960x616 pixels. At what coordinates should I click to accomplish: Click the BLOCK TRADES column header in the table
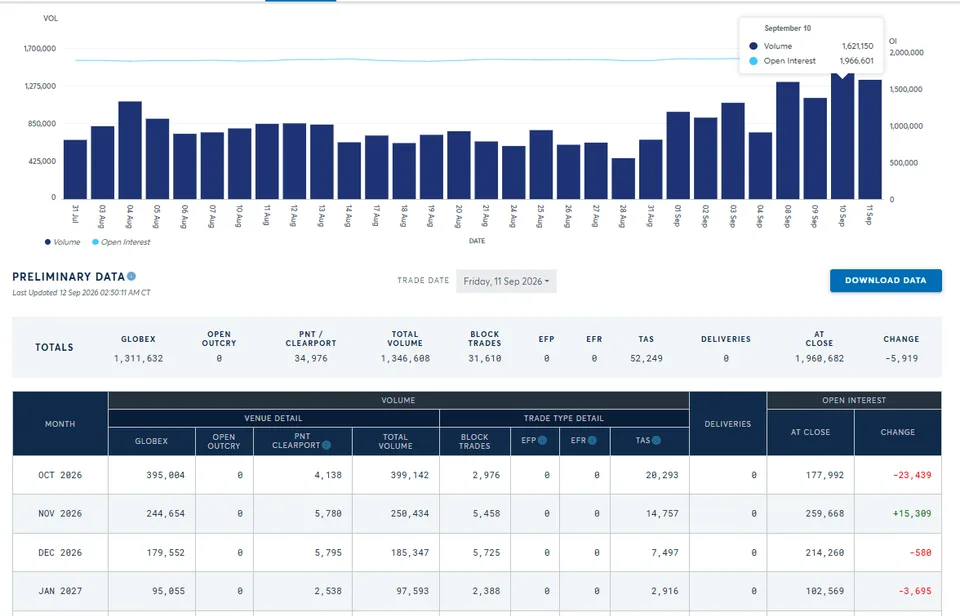474,441
